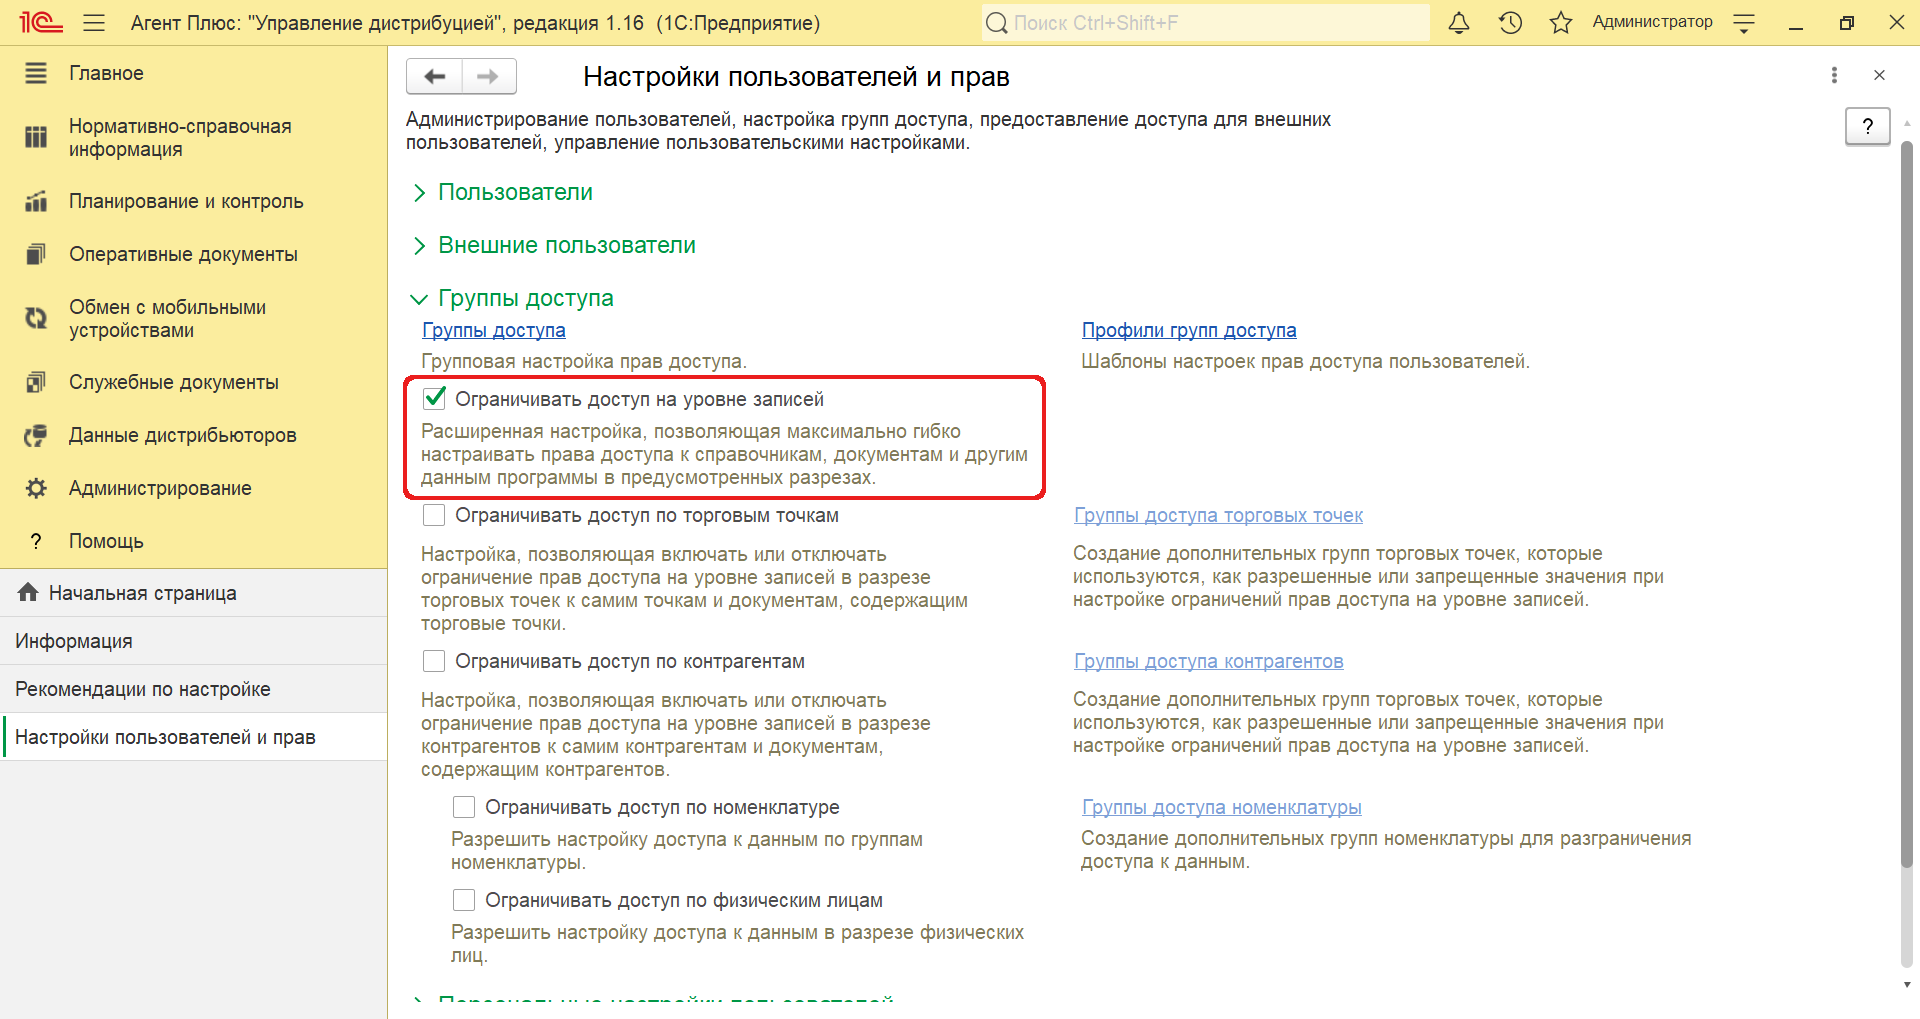Switch to Начальная страница tab

pos(193,593)
